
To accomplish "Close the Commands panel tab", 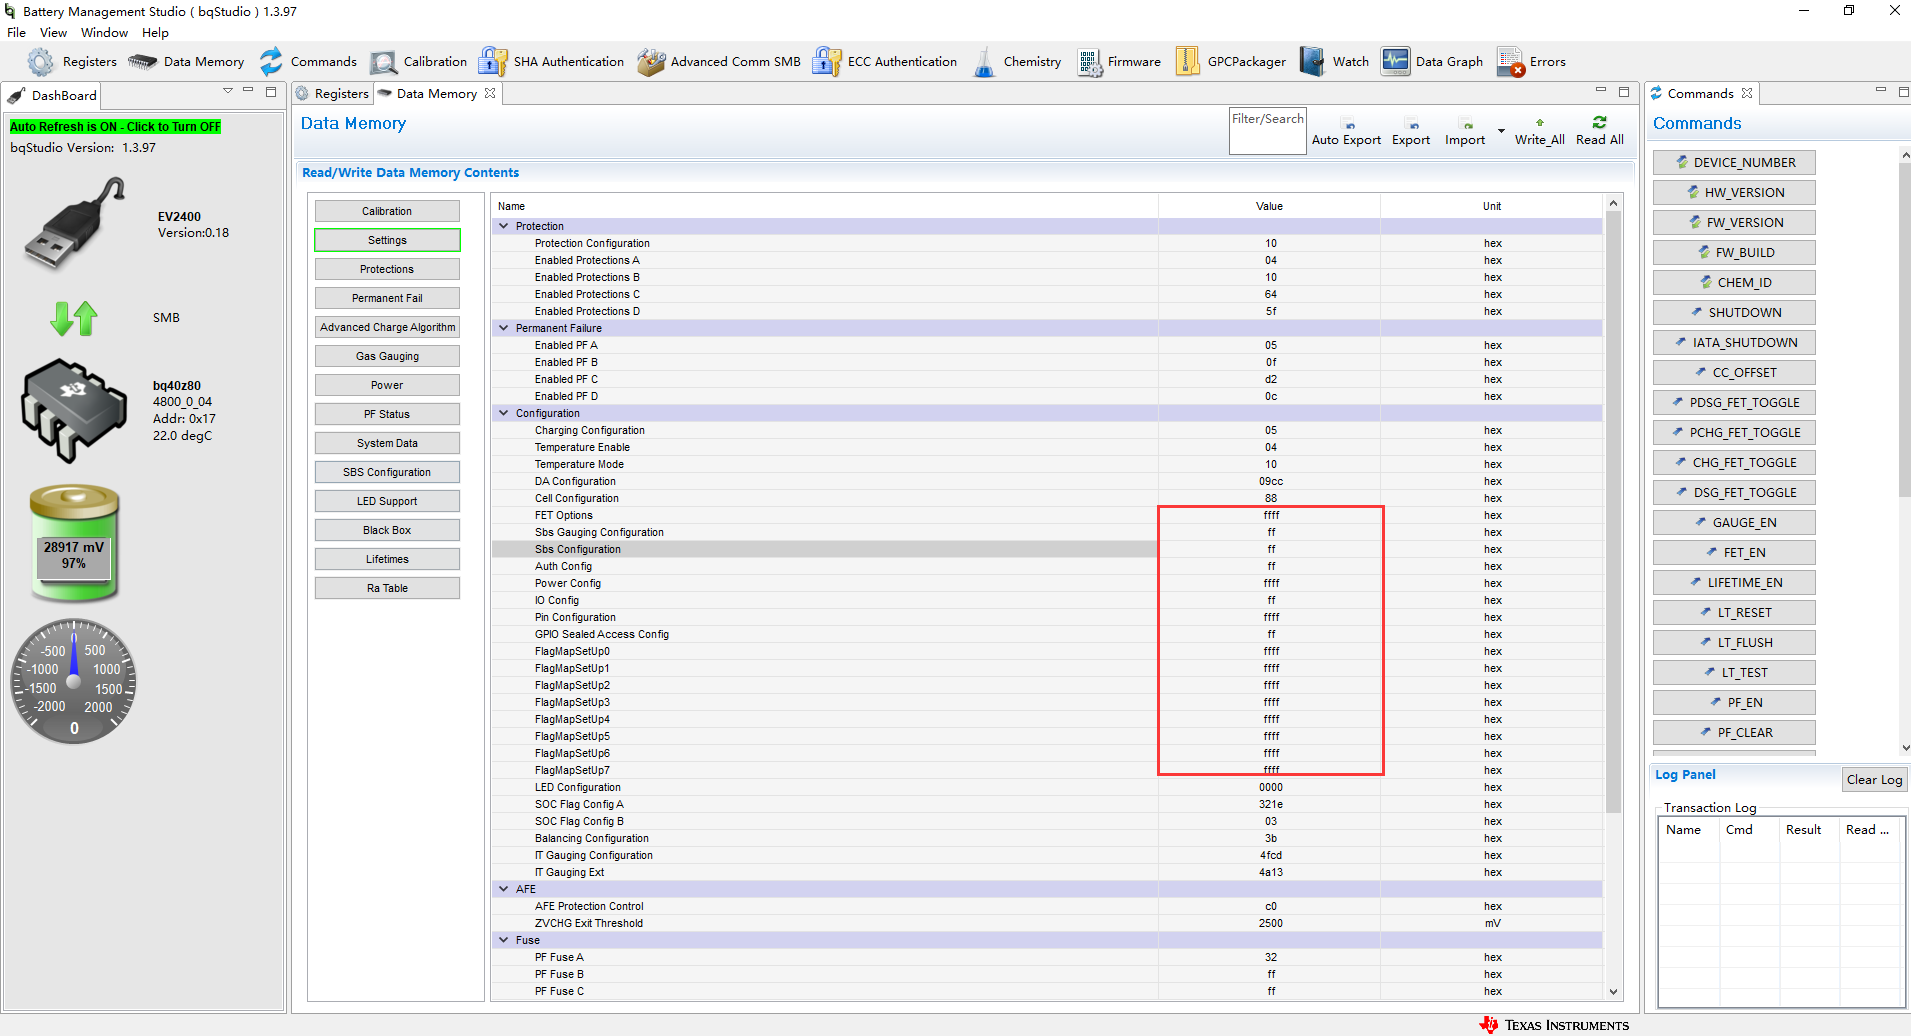I will point(1747,93).
